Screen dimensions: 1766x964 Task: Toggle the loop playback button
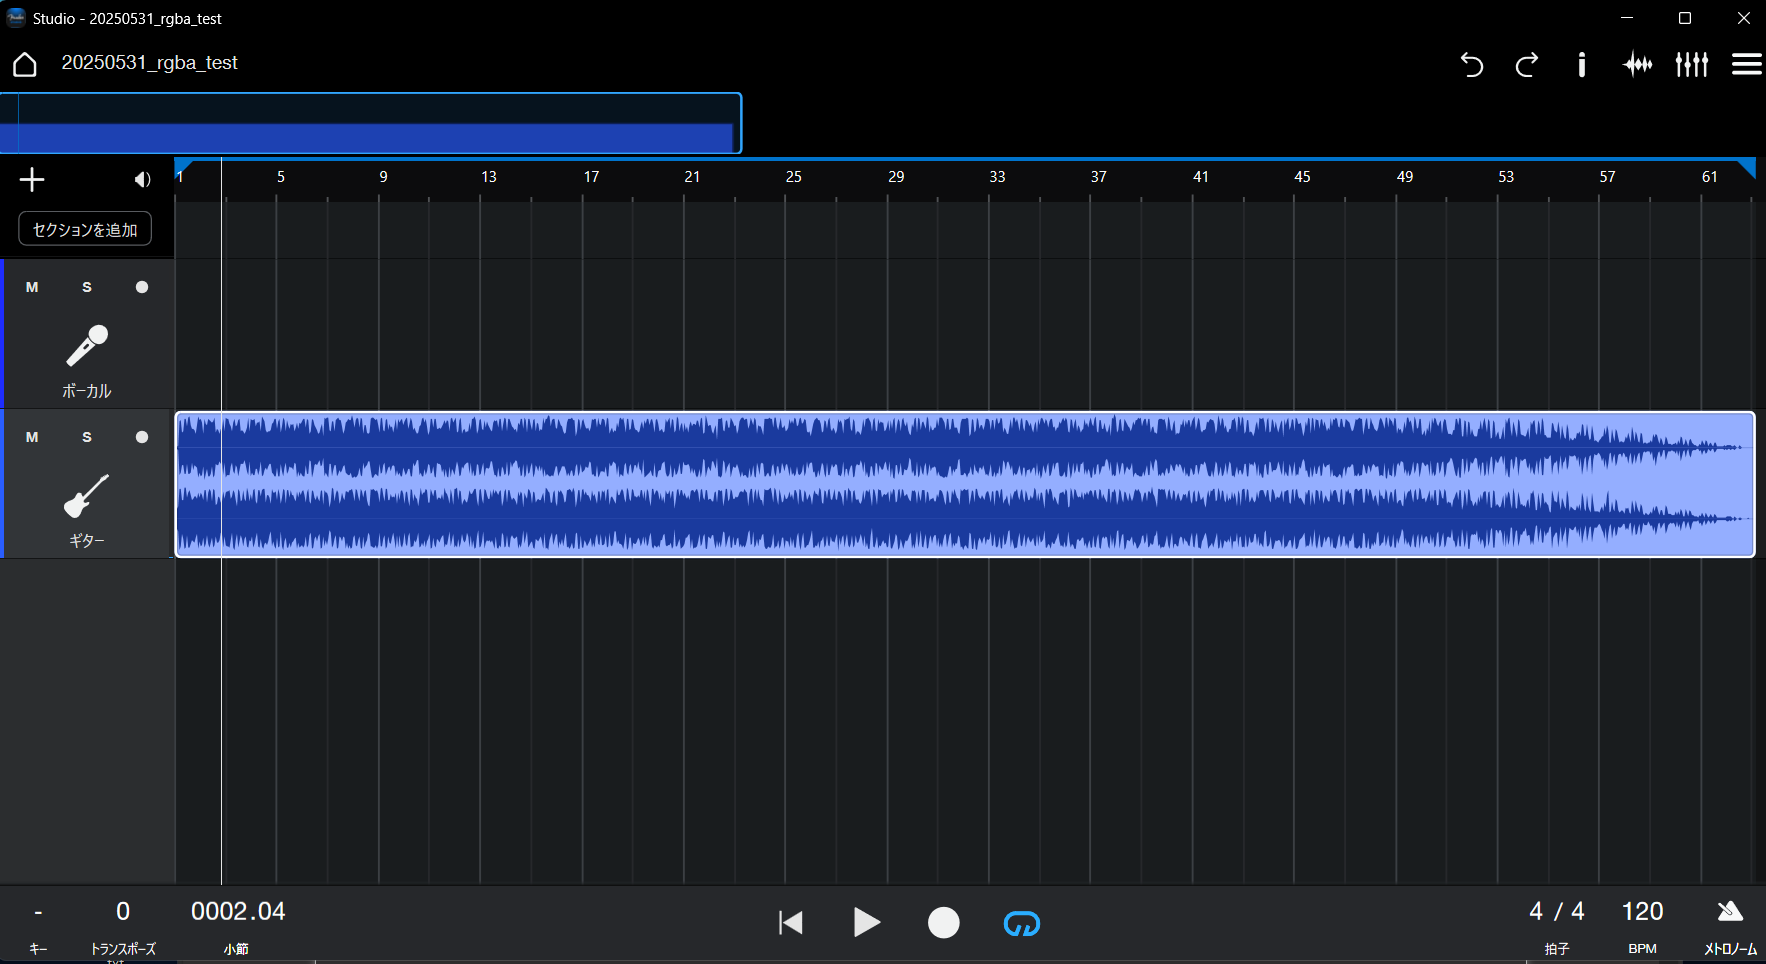coord(1021,923)
